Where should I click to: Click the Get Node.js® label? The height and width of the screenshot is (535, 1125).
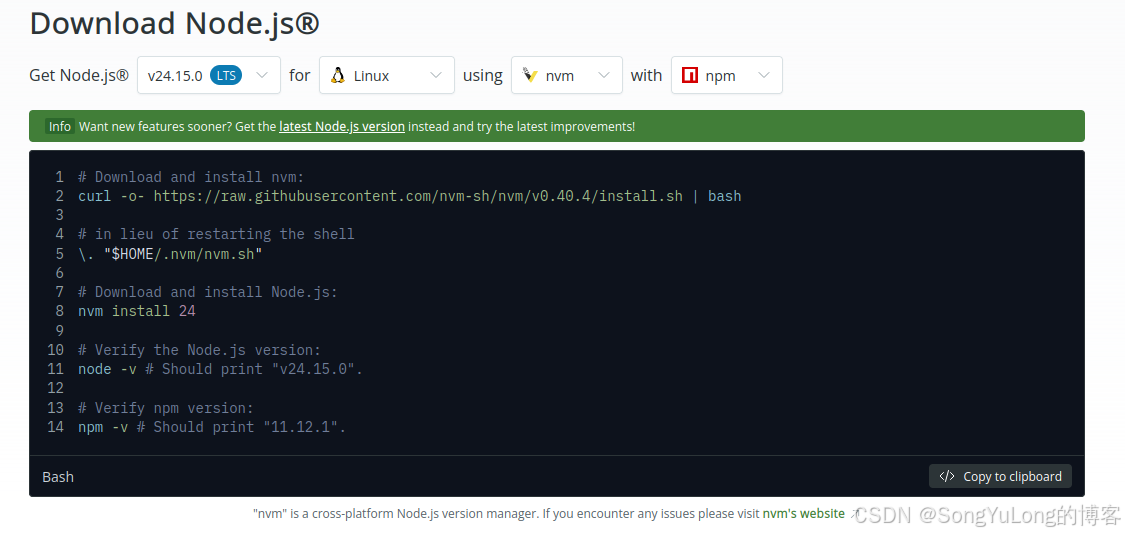(79, 75)
